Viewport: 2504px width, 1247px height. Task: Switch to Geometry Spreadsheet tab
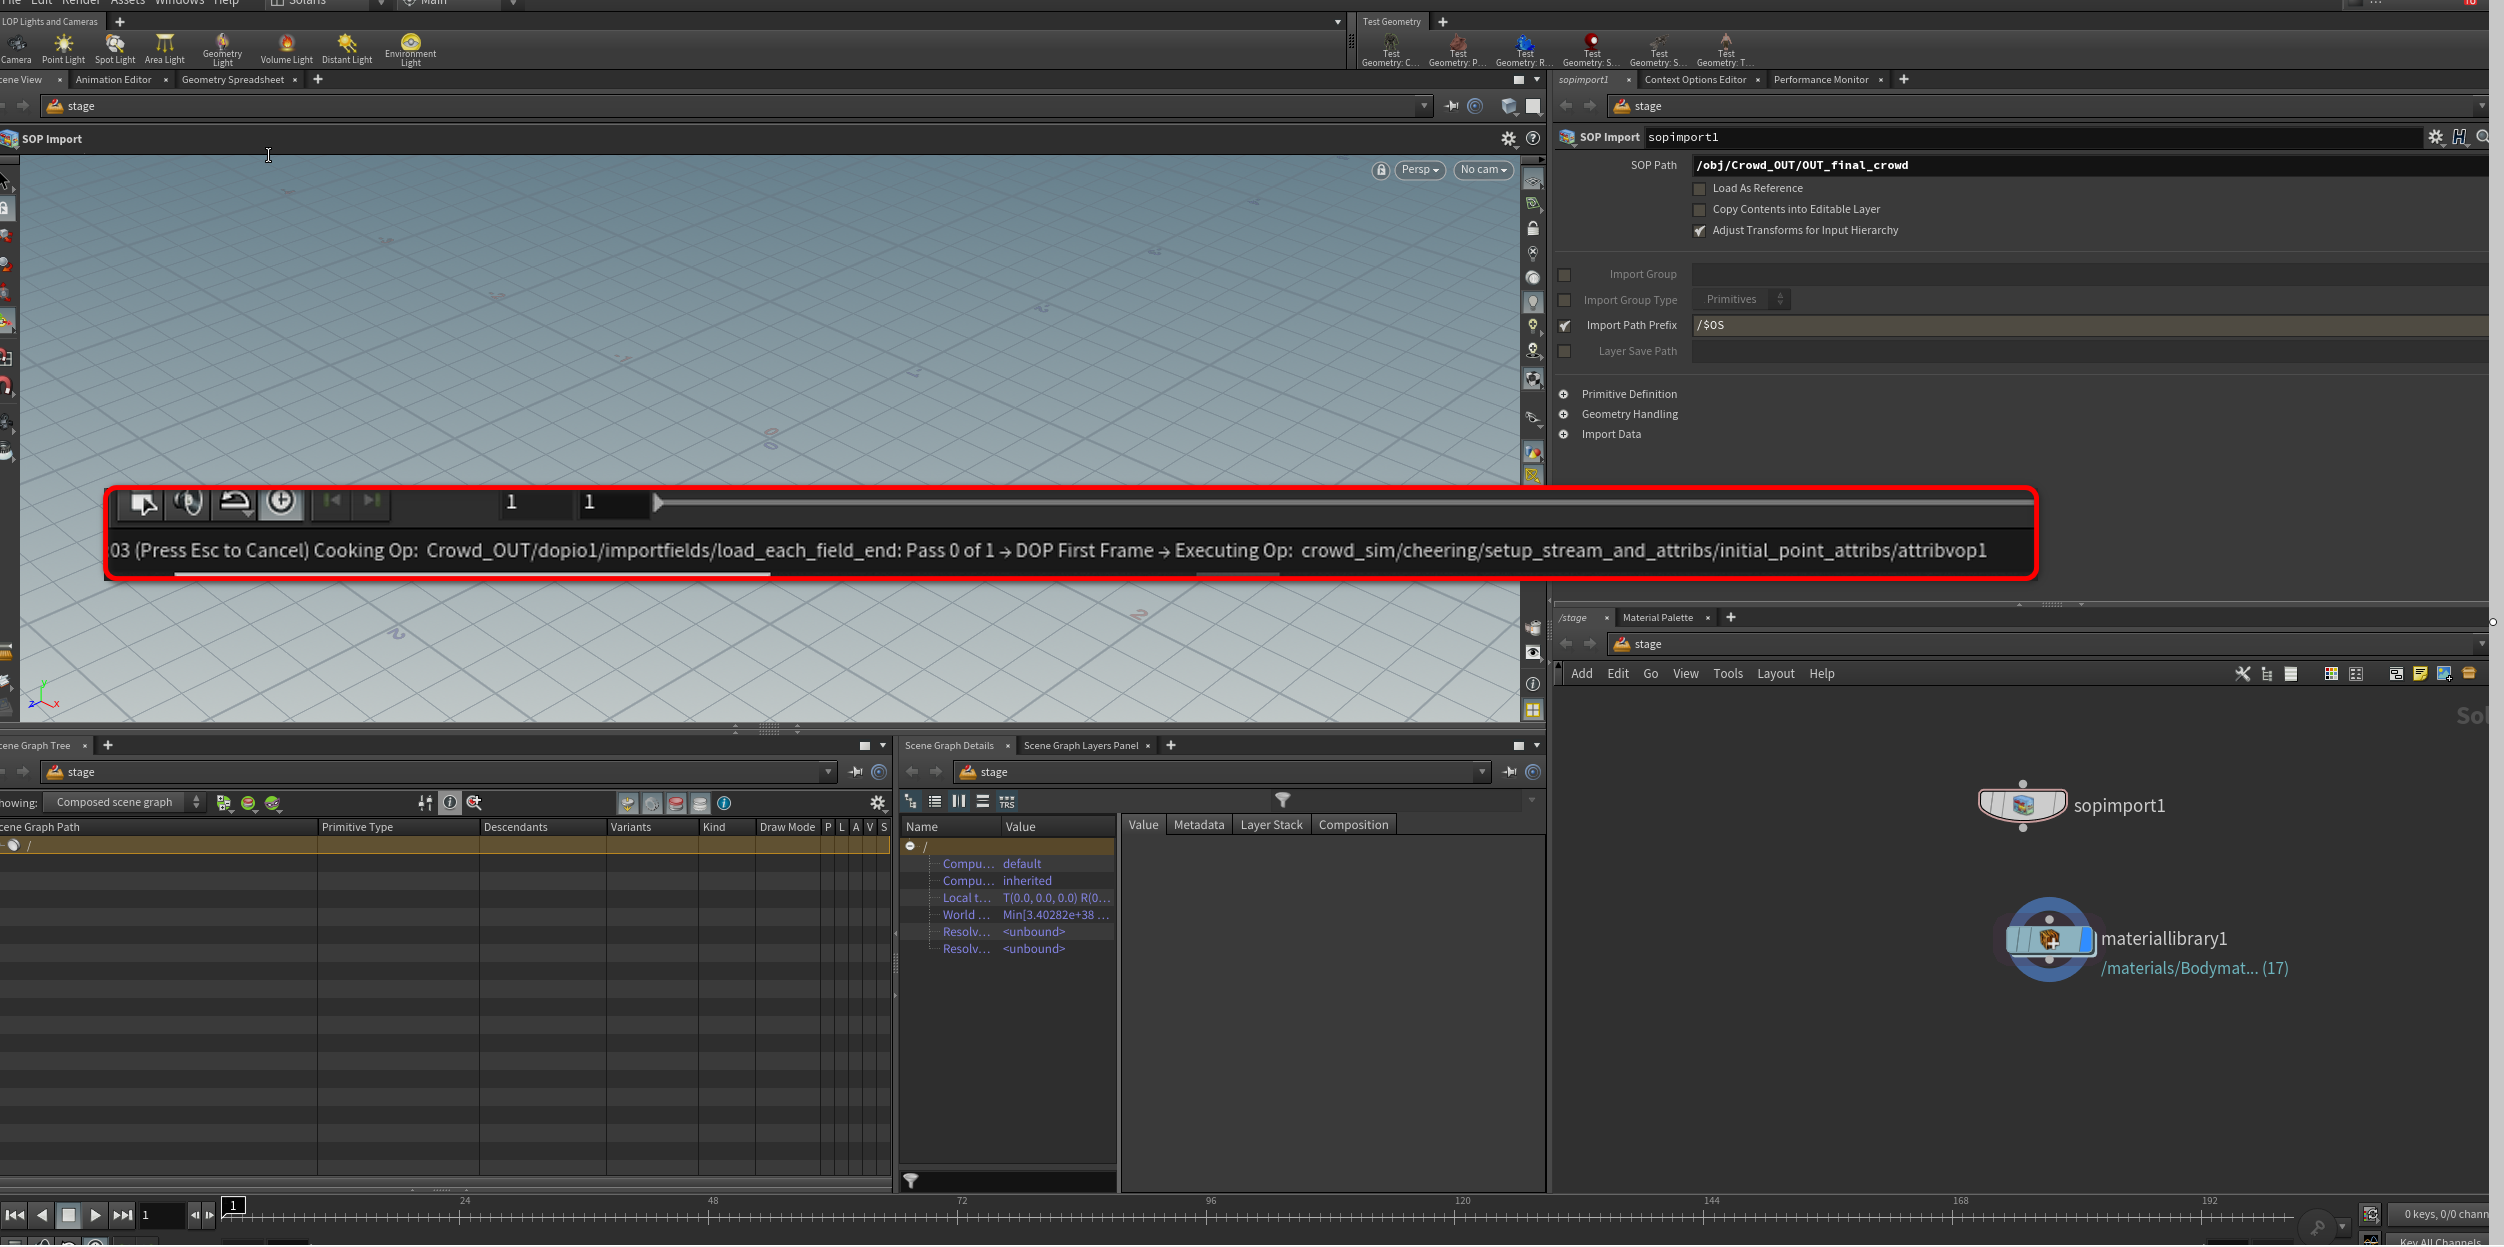coord(232,80)
